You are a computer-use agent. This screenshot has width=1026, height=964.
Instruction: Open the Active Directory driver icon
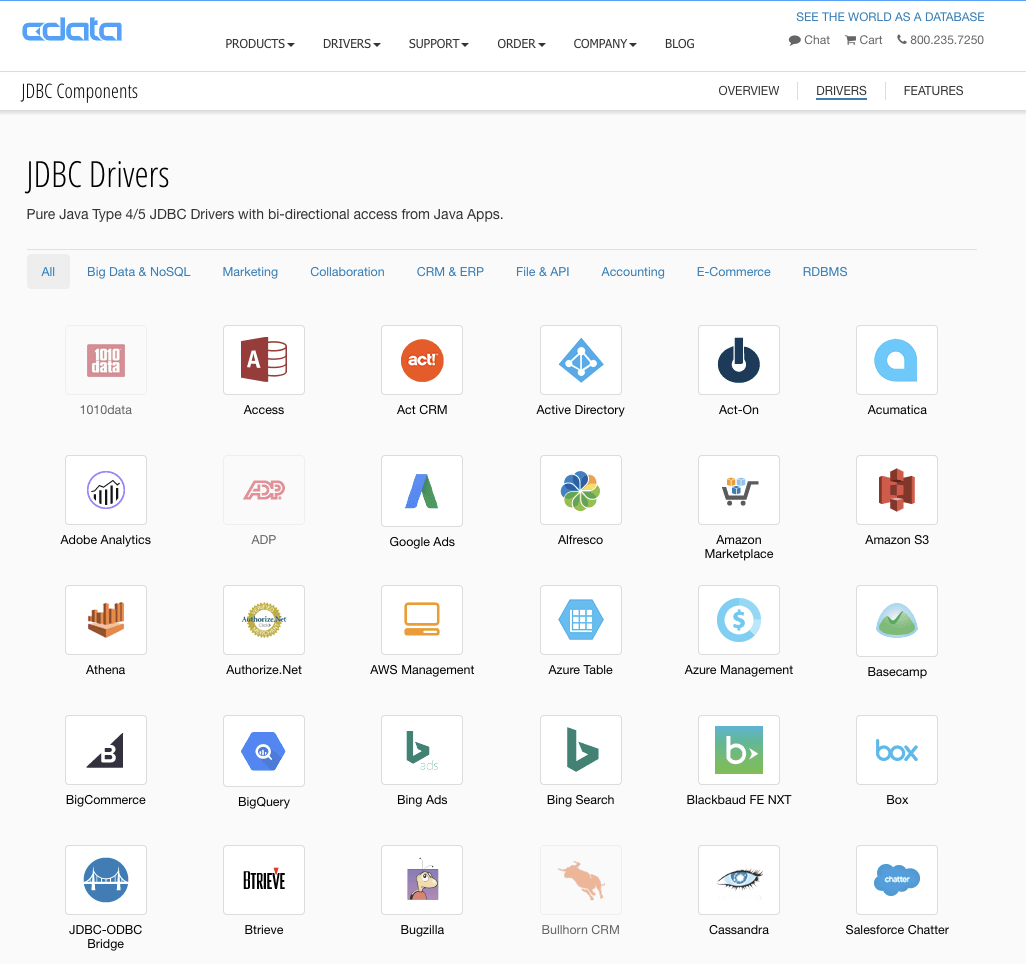pyautogui.click(x=580, y=360)
